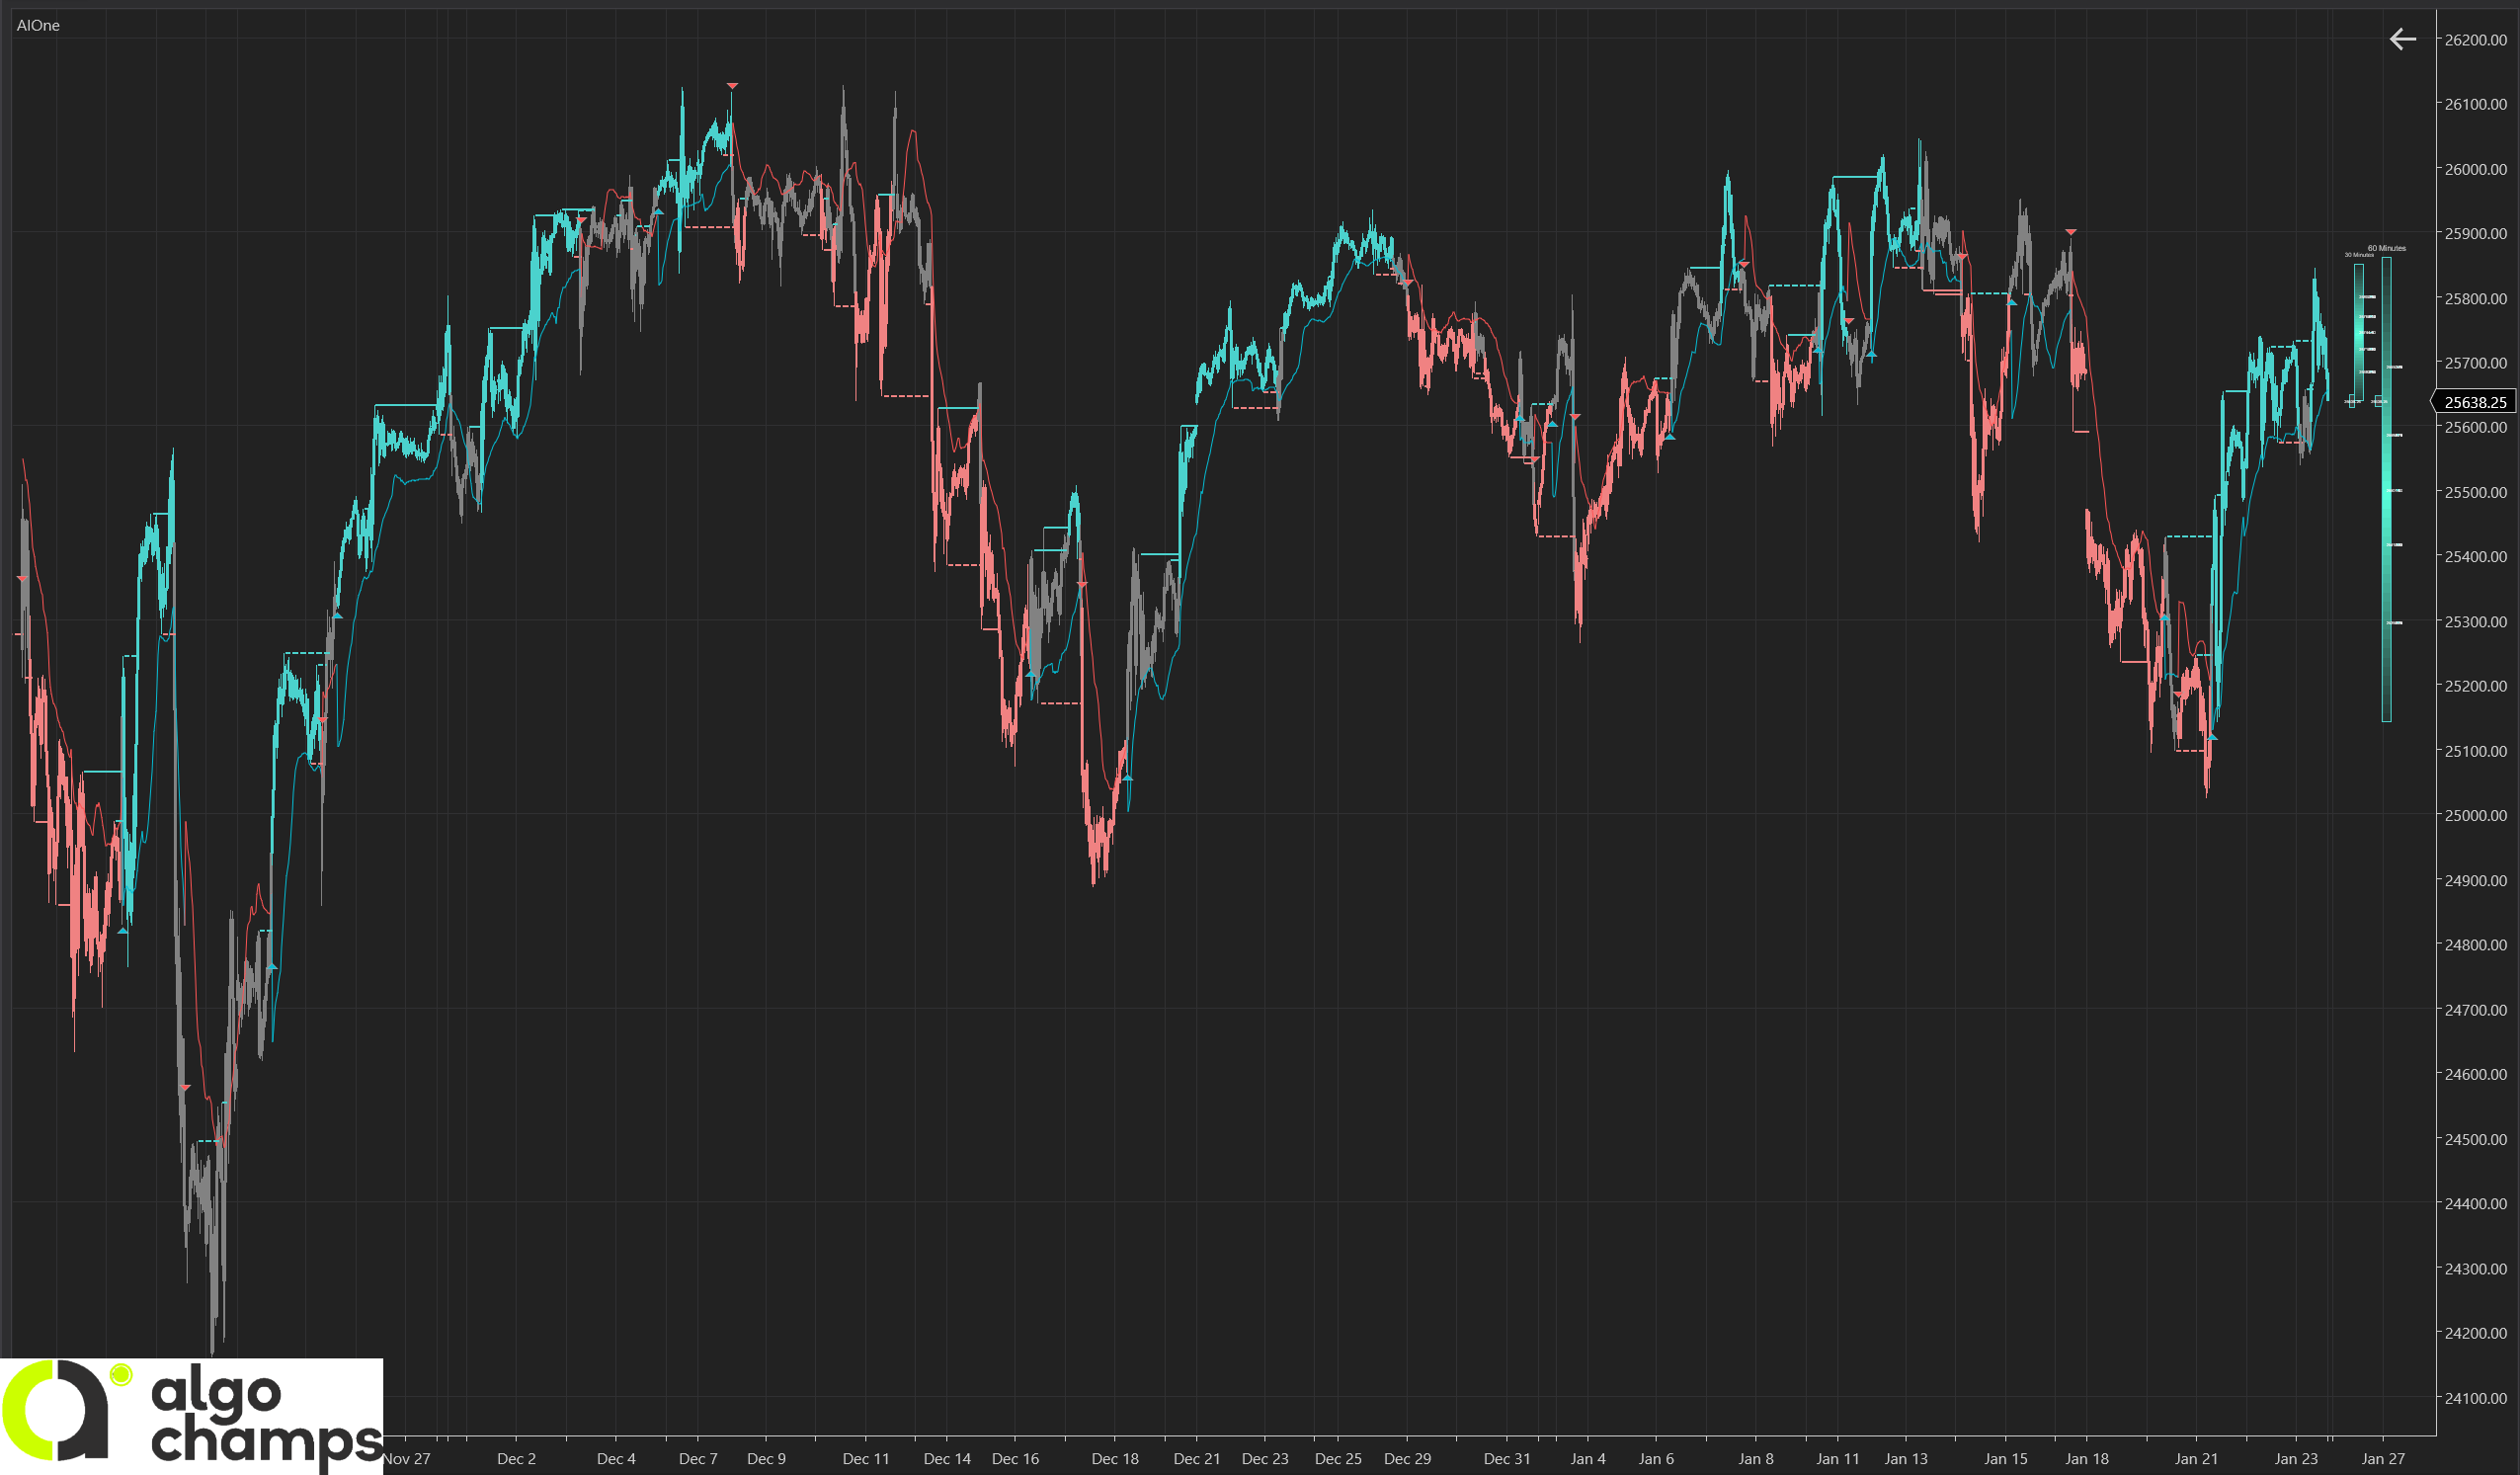This screenshot has width=2520, height=1475.
Task: Click the Dec 18 date label
Action: (x=1115, y=1458)
